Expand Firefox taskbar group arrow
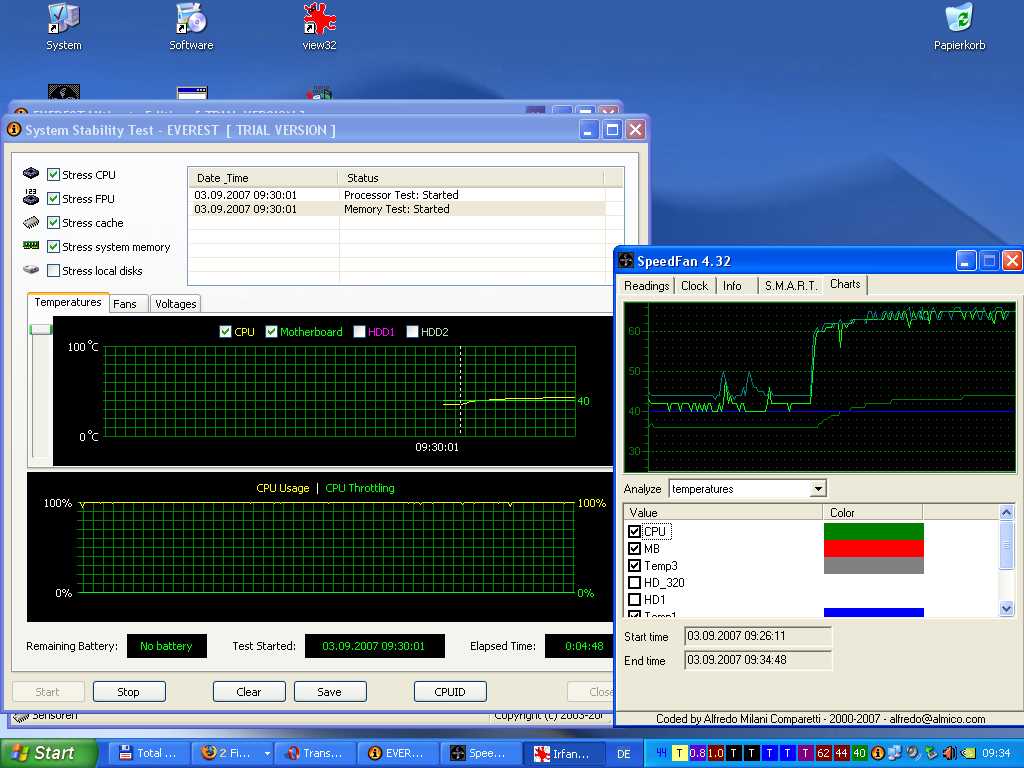The width and height of the screenshot is (1024, 768). click(267, 754)
